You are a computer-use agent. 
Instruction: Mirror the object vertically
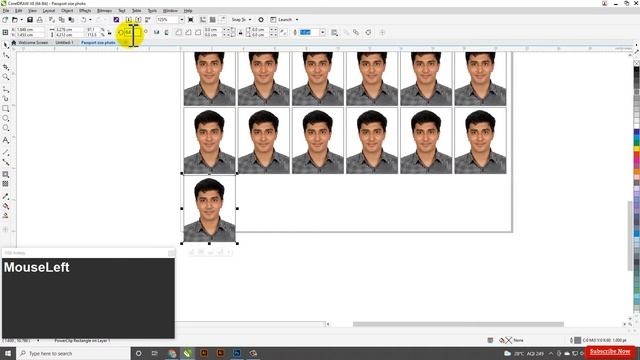point(166,32)
